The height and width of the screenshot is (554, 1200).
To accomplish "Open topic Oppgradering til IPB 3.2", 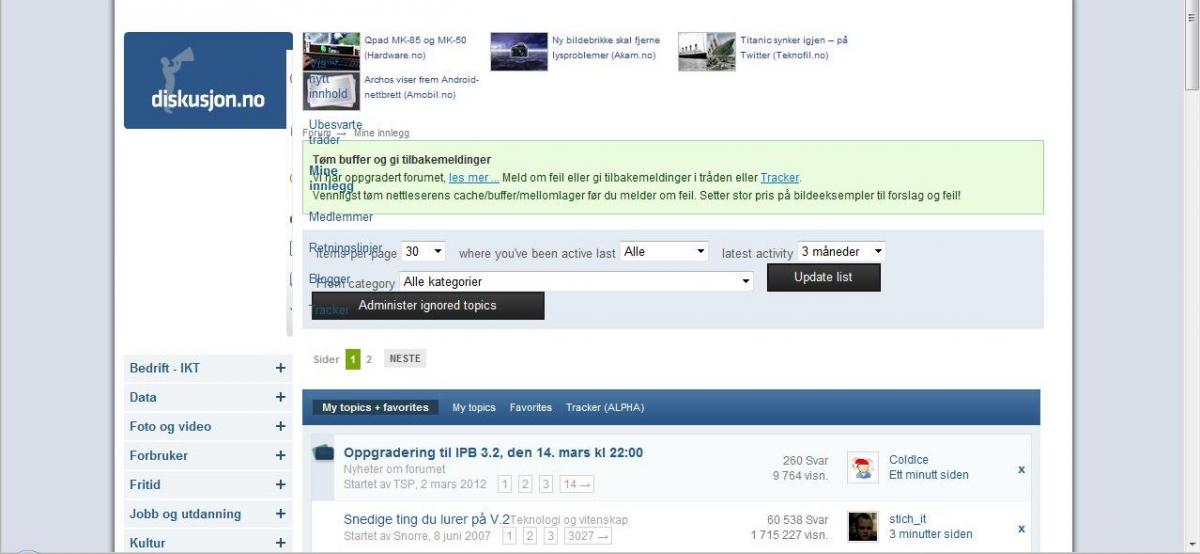I will tap(493, 452).
